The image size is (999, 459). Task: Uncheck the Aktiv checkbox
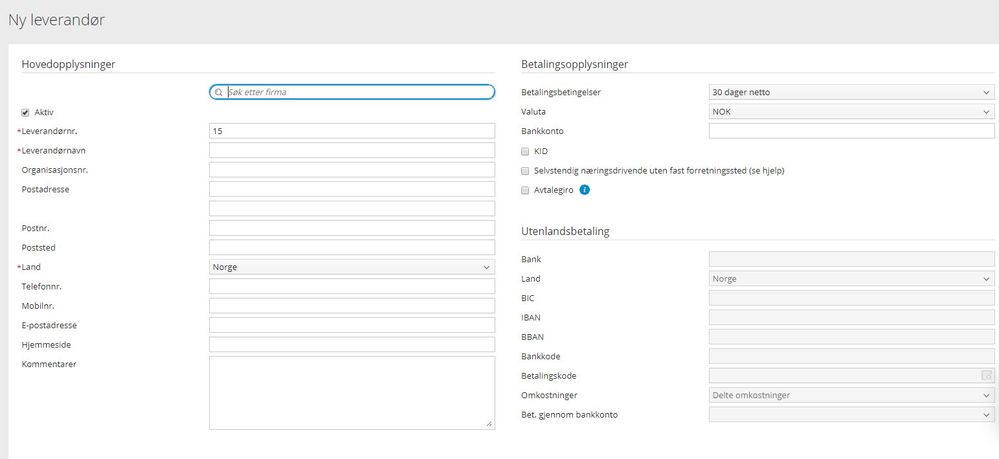tap(26, 112)
